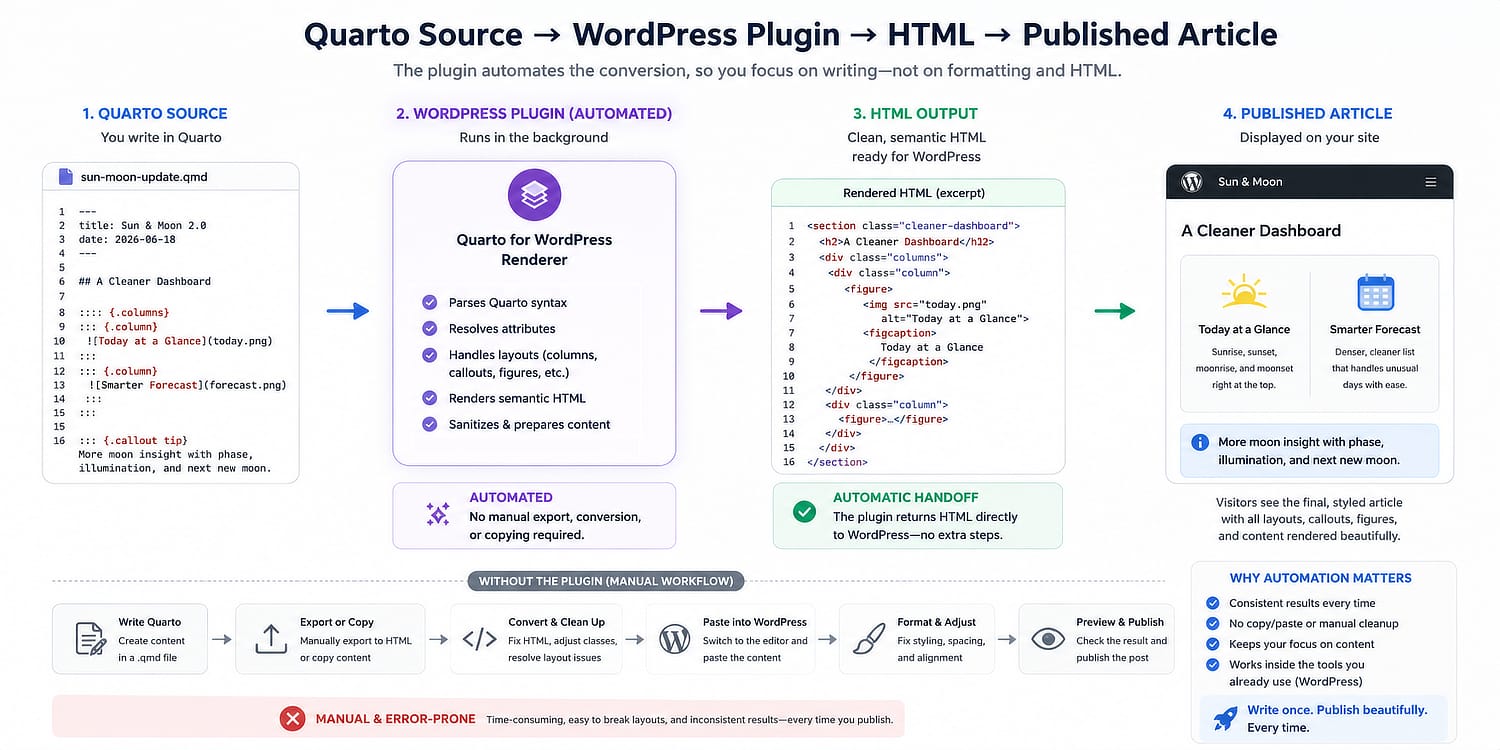Click the upload icon in the Export or Copy card
Screen dimensions: 1500x750
click(271, 639)
